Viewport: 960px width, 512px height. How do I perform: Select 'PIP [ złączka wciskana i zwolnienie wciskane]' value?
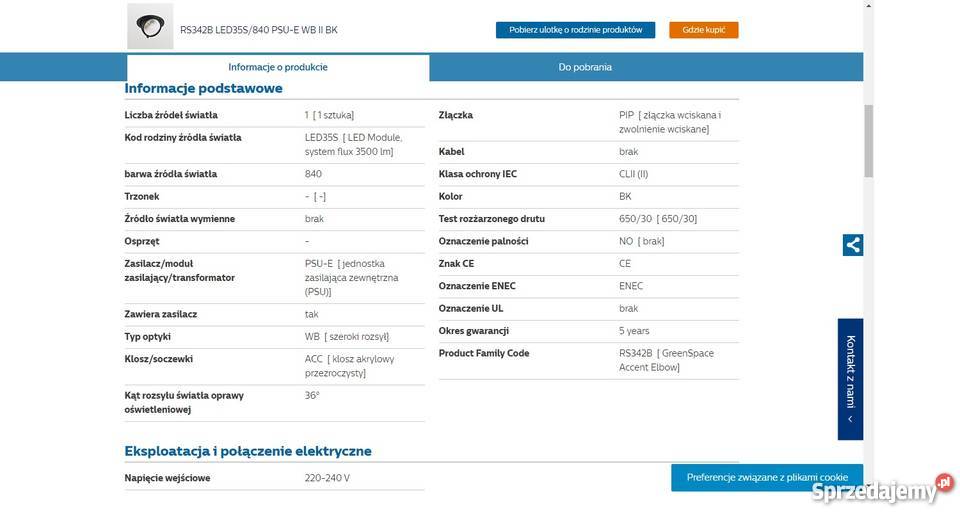pyautogui.click(x=670, y=122)
